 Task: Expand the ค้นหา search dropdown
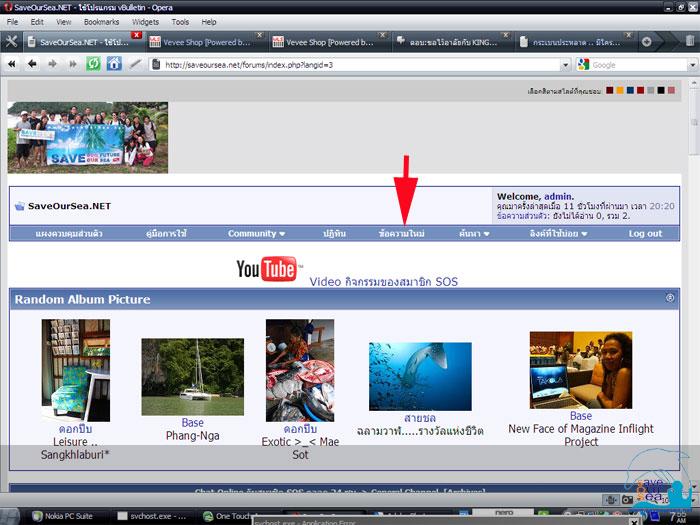click(x=474, y=233)
